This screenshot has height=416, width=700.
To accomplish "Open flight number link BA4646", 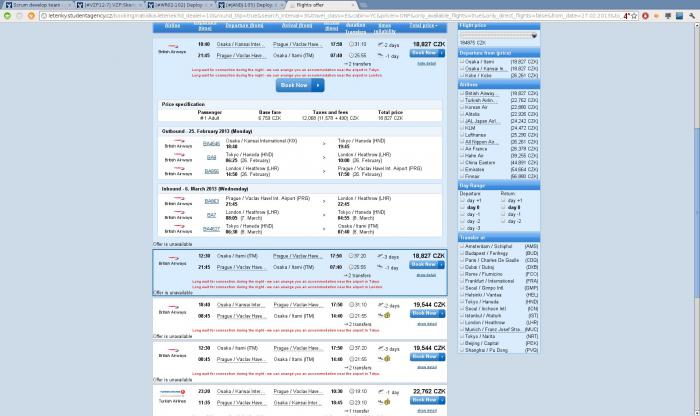I will click(211, 143).
